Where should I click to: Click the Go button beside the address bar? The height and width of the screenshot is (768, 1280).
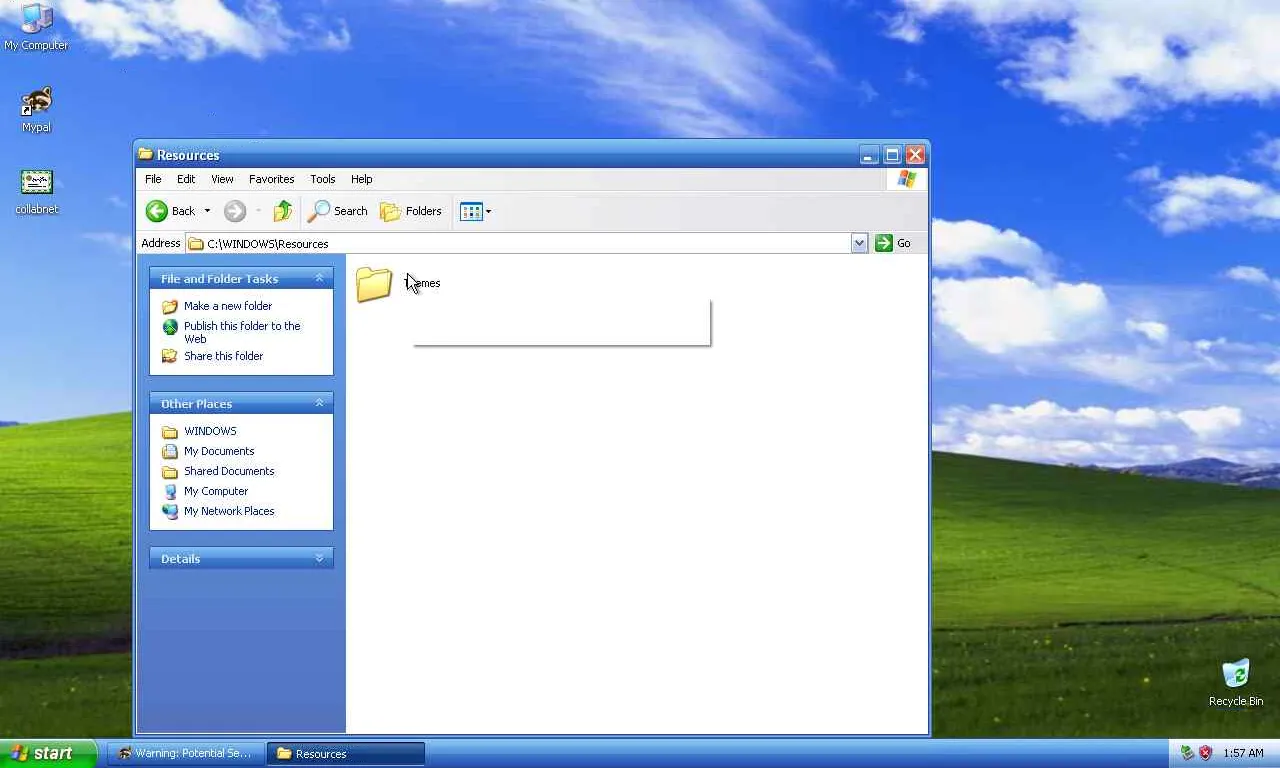893,243
